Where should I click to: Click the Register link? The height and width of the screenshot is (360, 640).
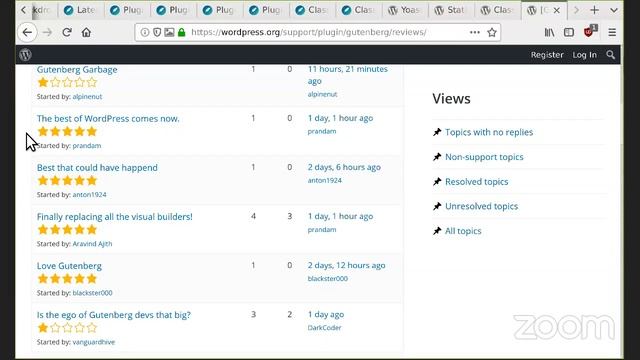click(547, 55)
